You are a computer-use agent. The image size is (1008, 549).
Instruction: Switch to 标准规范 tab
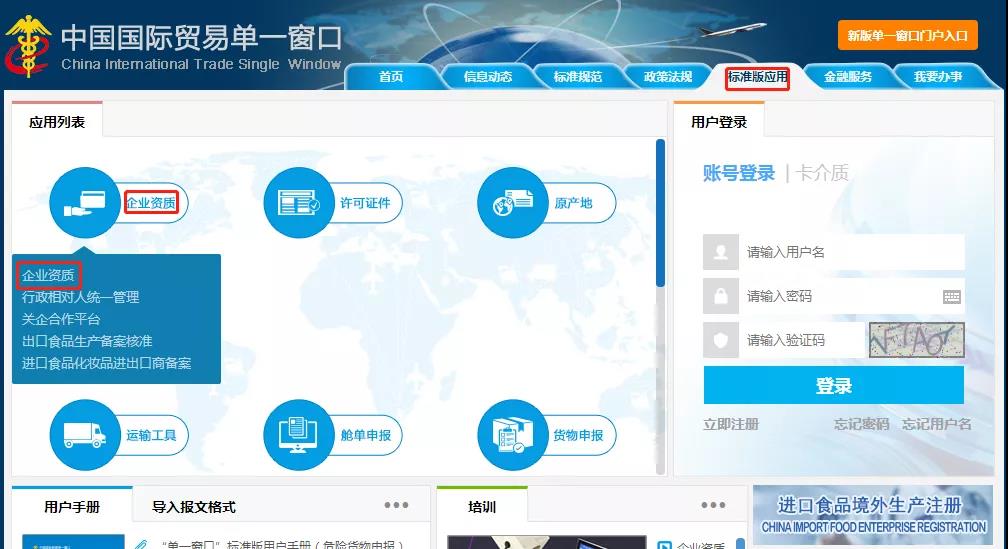577,76
